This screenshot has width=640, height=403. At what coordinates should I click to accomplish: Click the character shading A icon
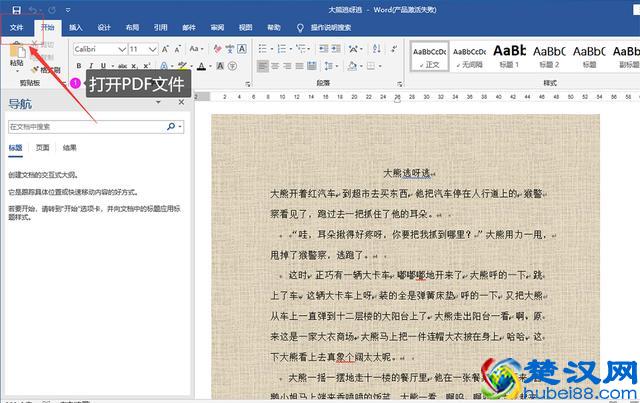coord(220,66)
